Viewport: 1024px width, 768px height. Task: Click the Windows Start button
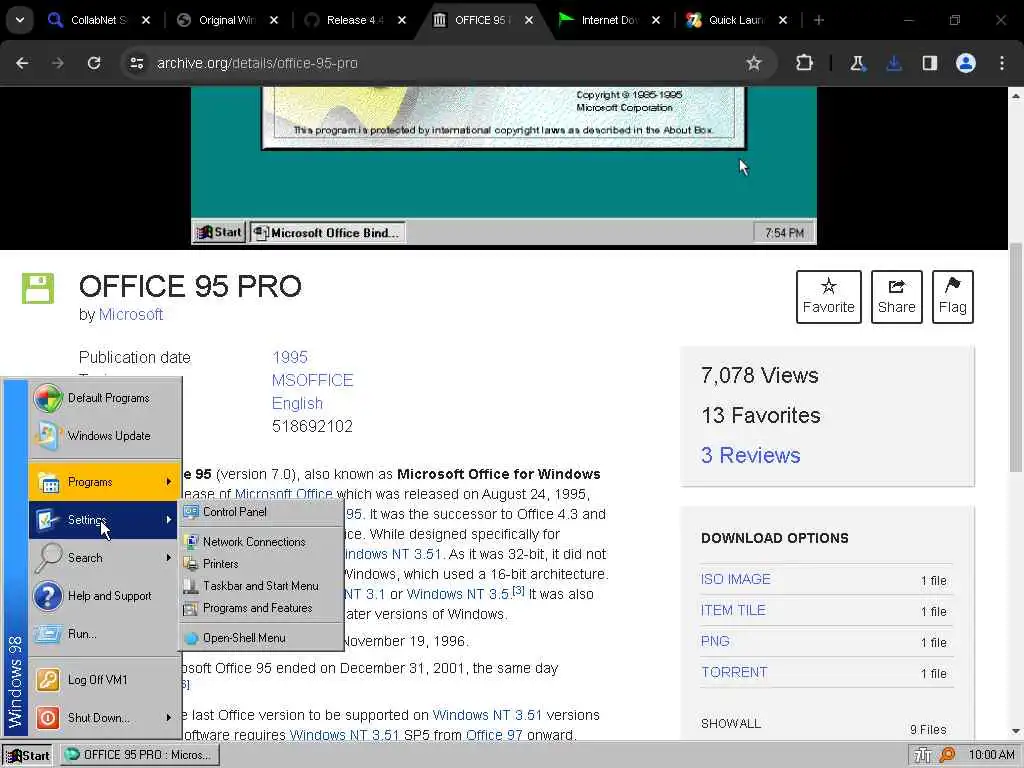[27, 755]
